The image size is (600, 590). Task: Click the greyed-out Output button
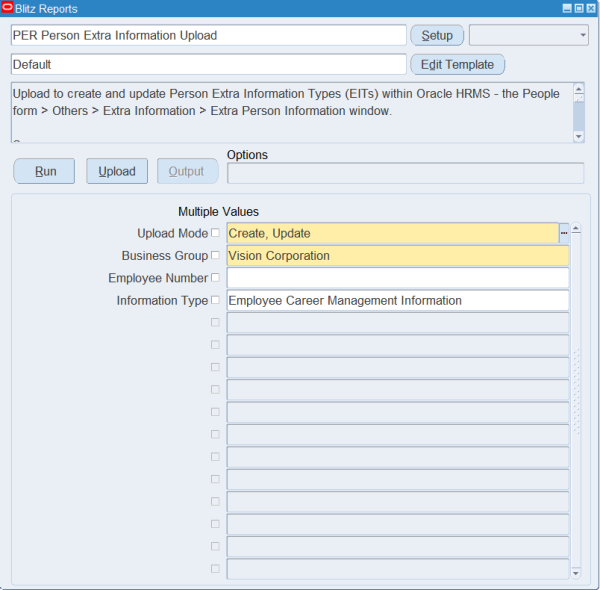click(x=188, y=171)
